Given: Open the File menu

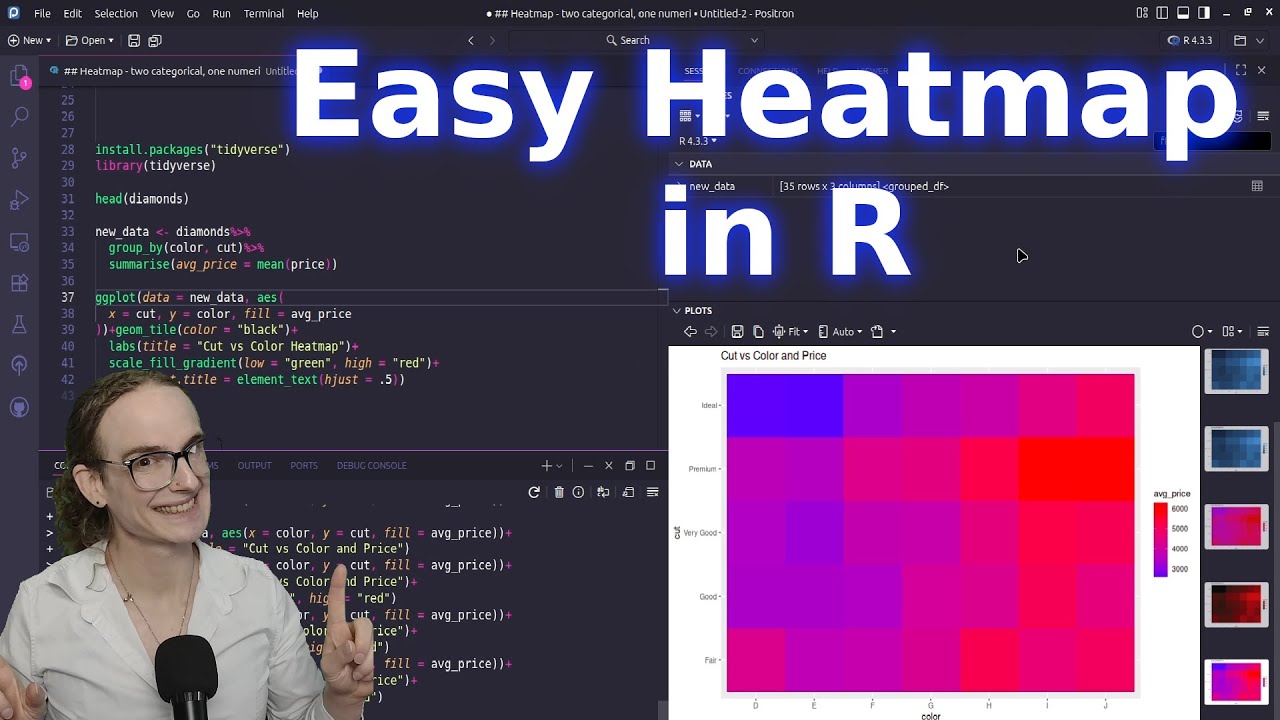Looking at the screenshot, I should click(42, 13).
